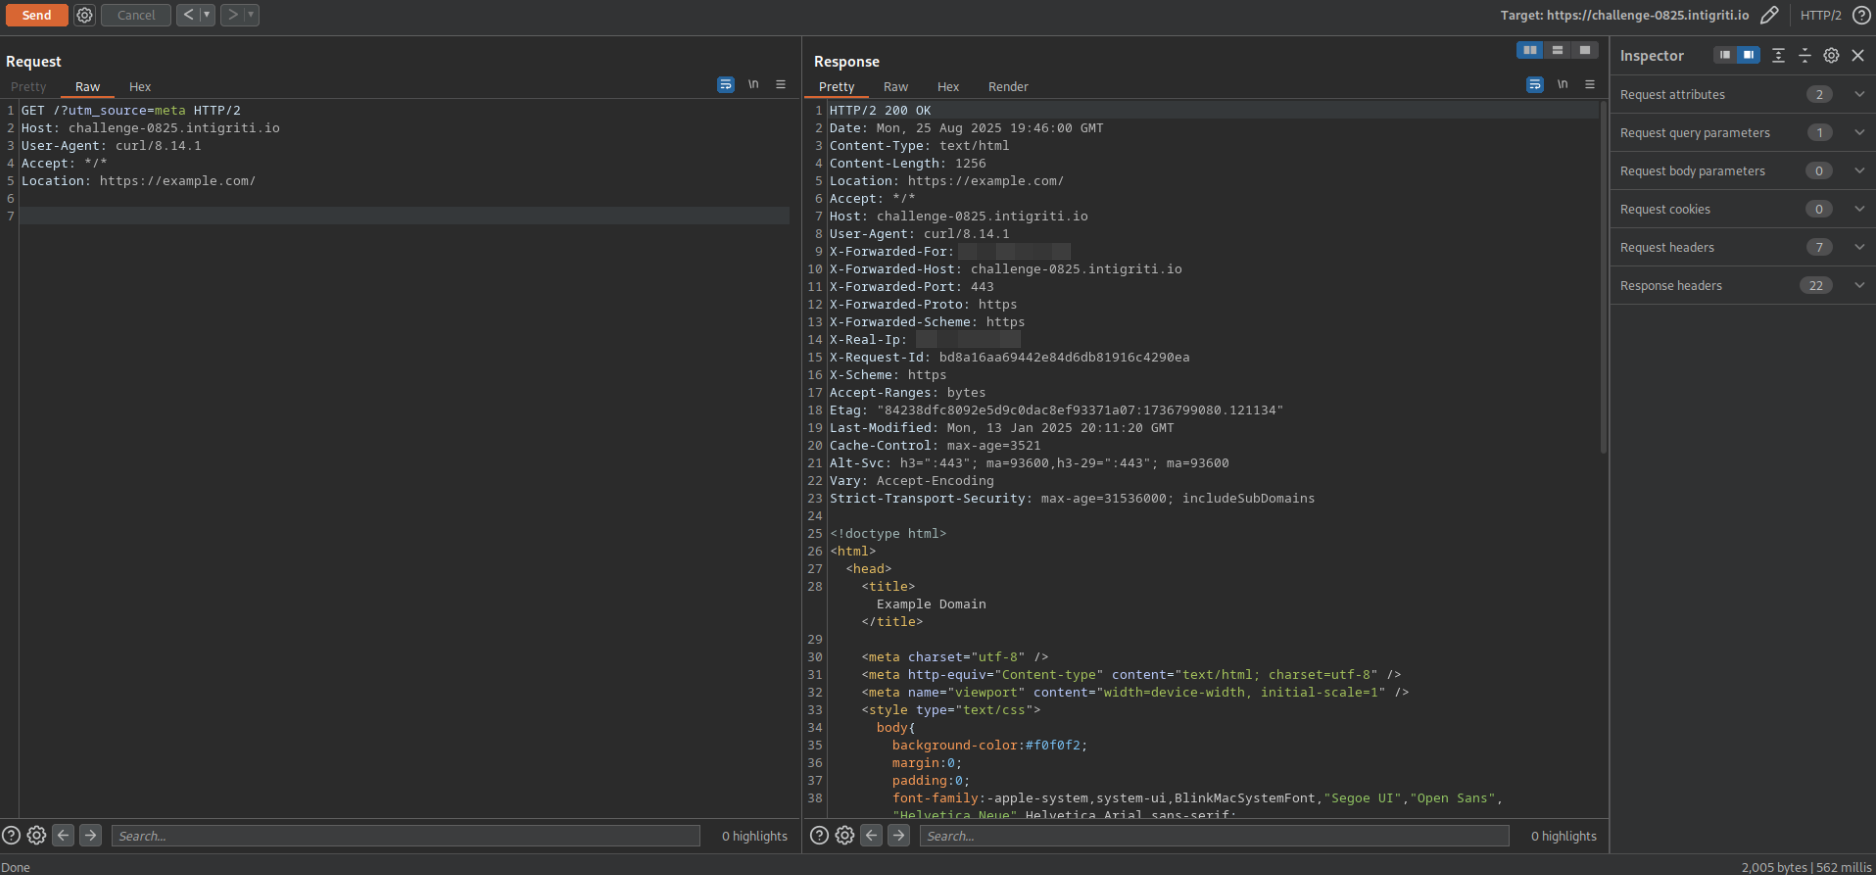This screenshot has height=875, width=1876.
Task: Click Response headers count badge 22
Action: [x=1816, y=285]
